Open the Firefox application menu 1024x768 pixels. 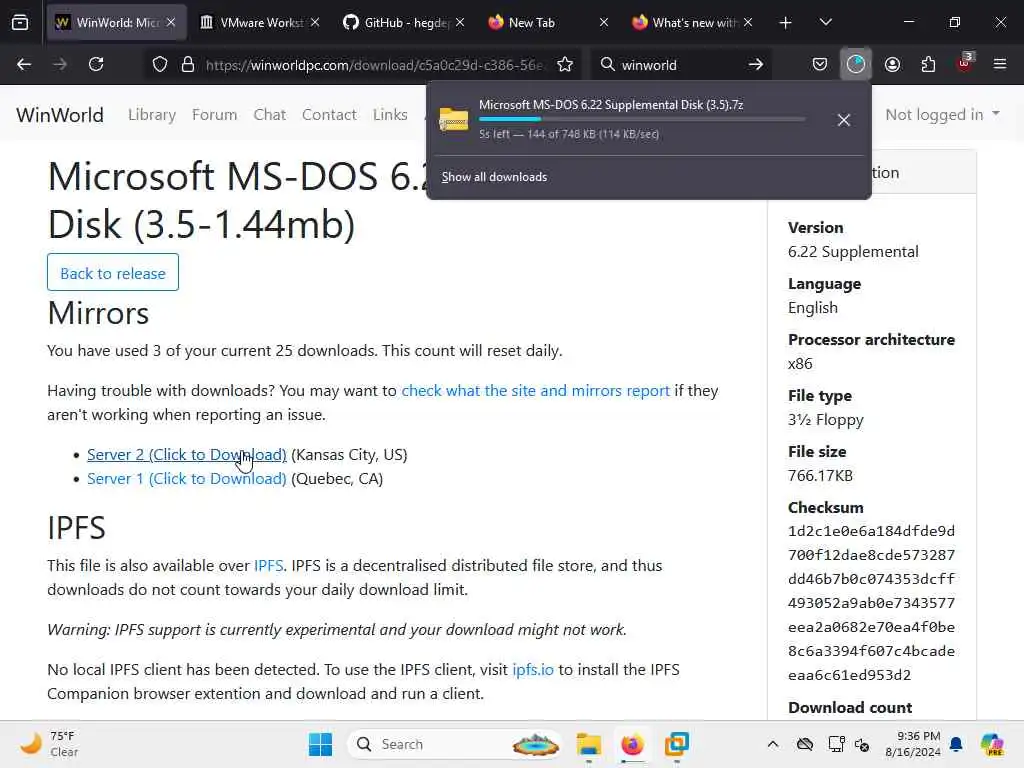[x=1000, y=64]
